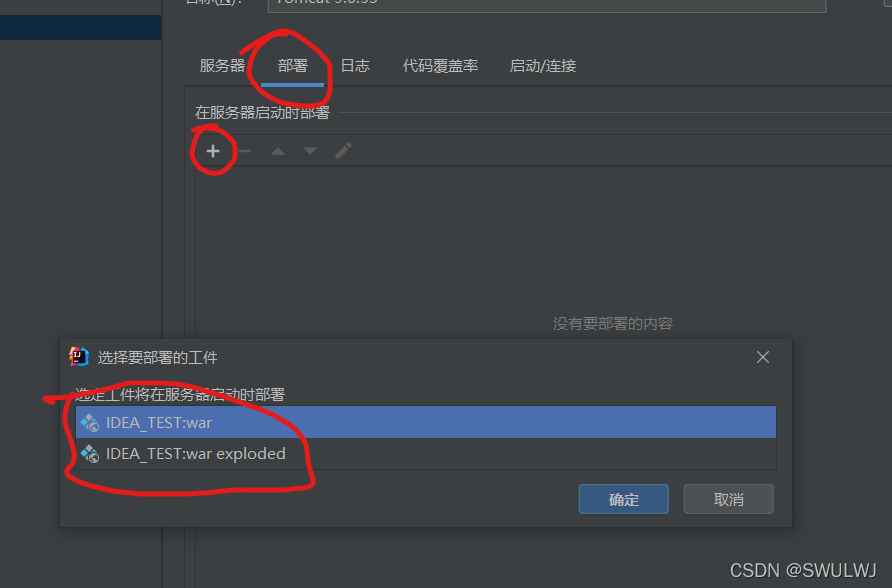Image resolution: width=892 pixels, height=588 pixels.
Task: Click the plus icon to add an artifact
Action: tap(213, 151)
